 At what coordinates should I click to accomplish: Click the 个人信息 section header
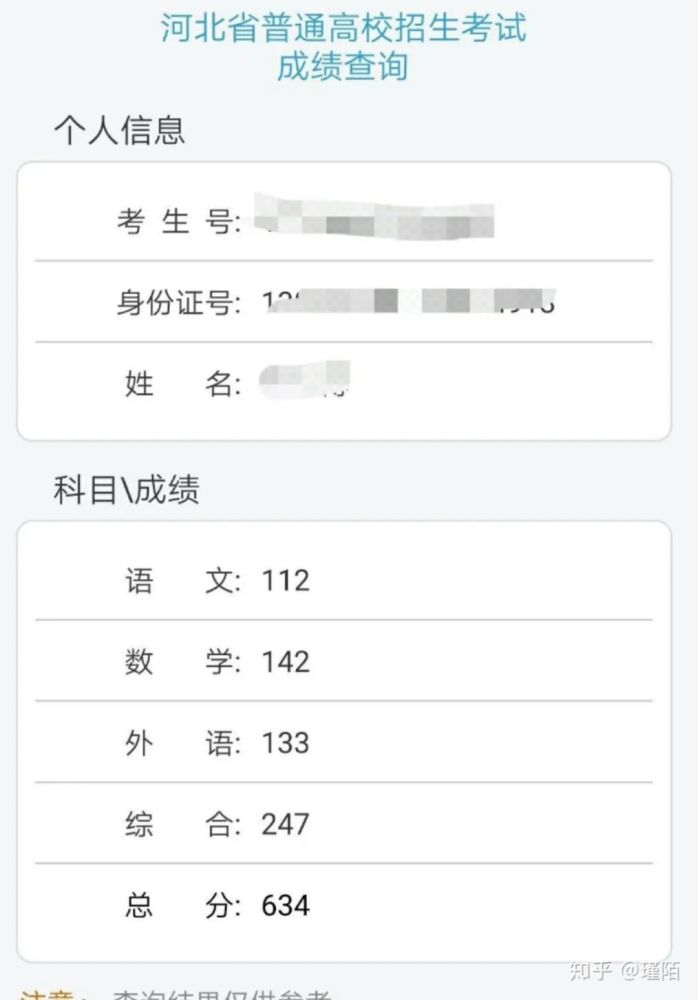119,129
